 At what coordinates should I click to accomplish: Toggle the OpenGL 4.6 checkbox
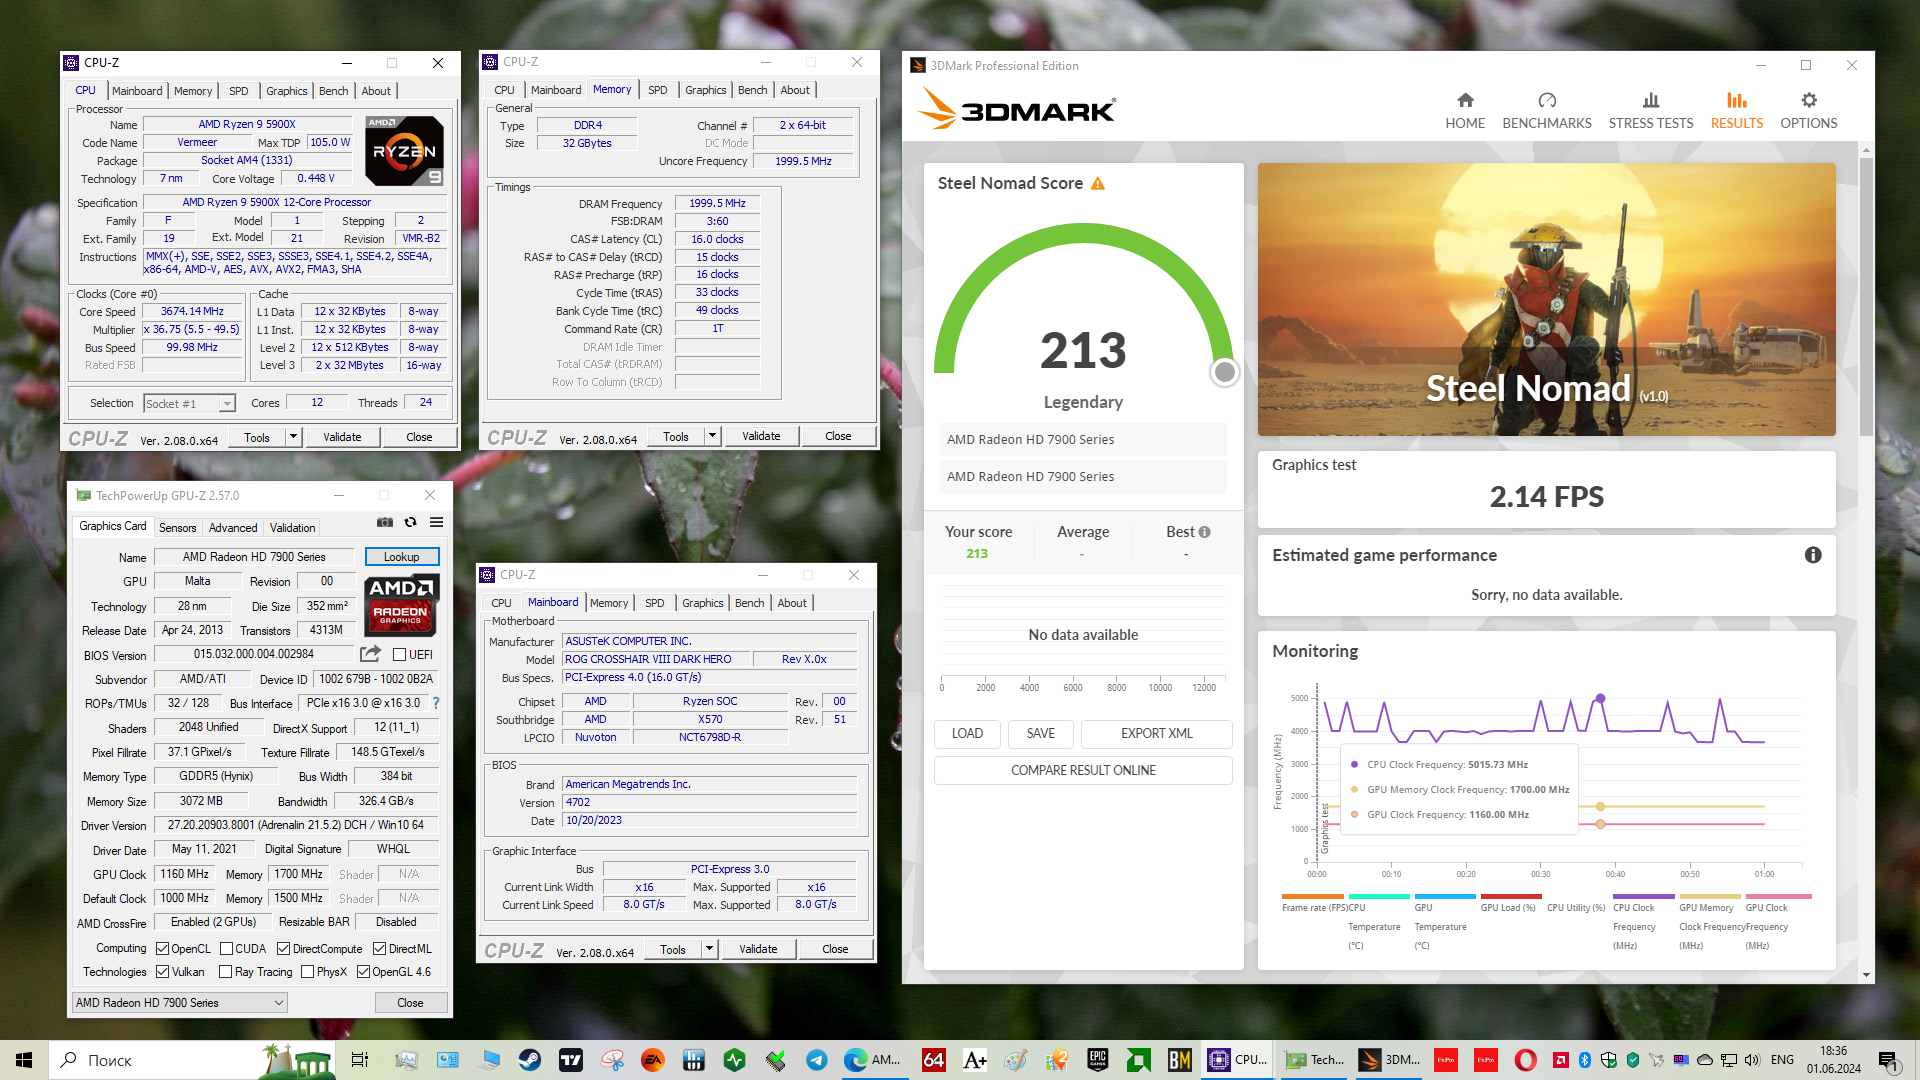(364, 972)
